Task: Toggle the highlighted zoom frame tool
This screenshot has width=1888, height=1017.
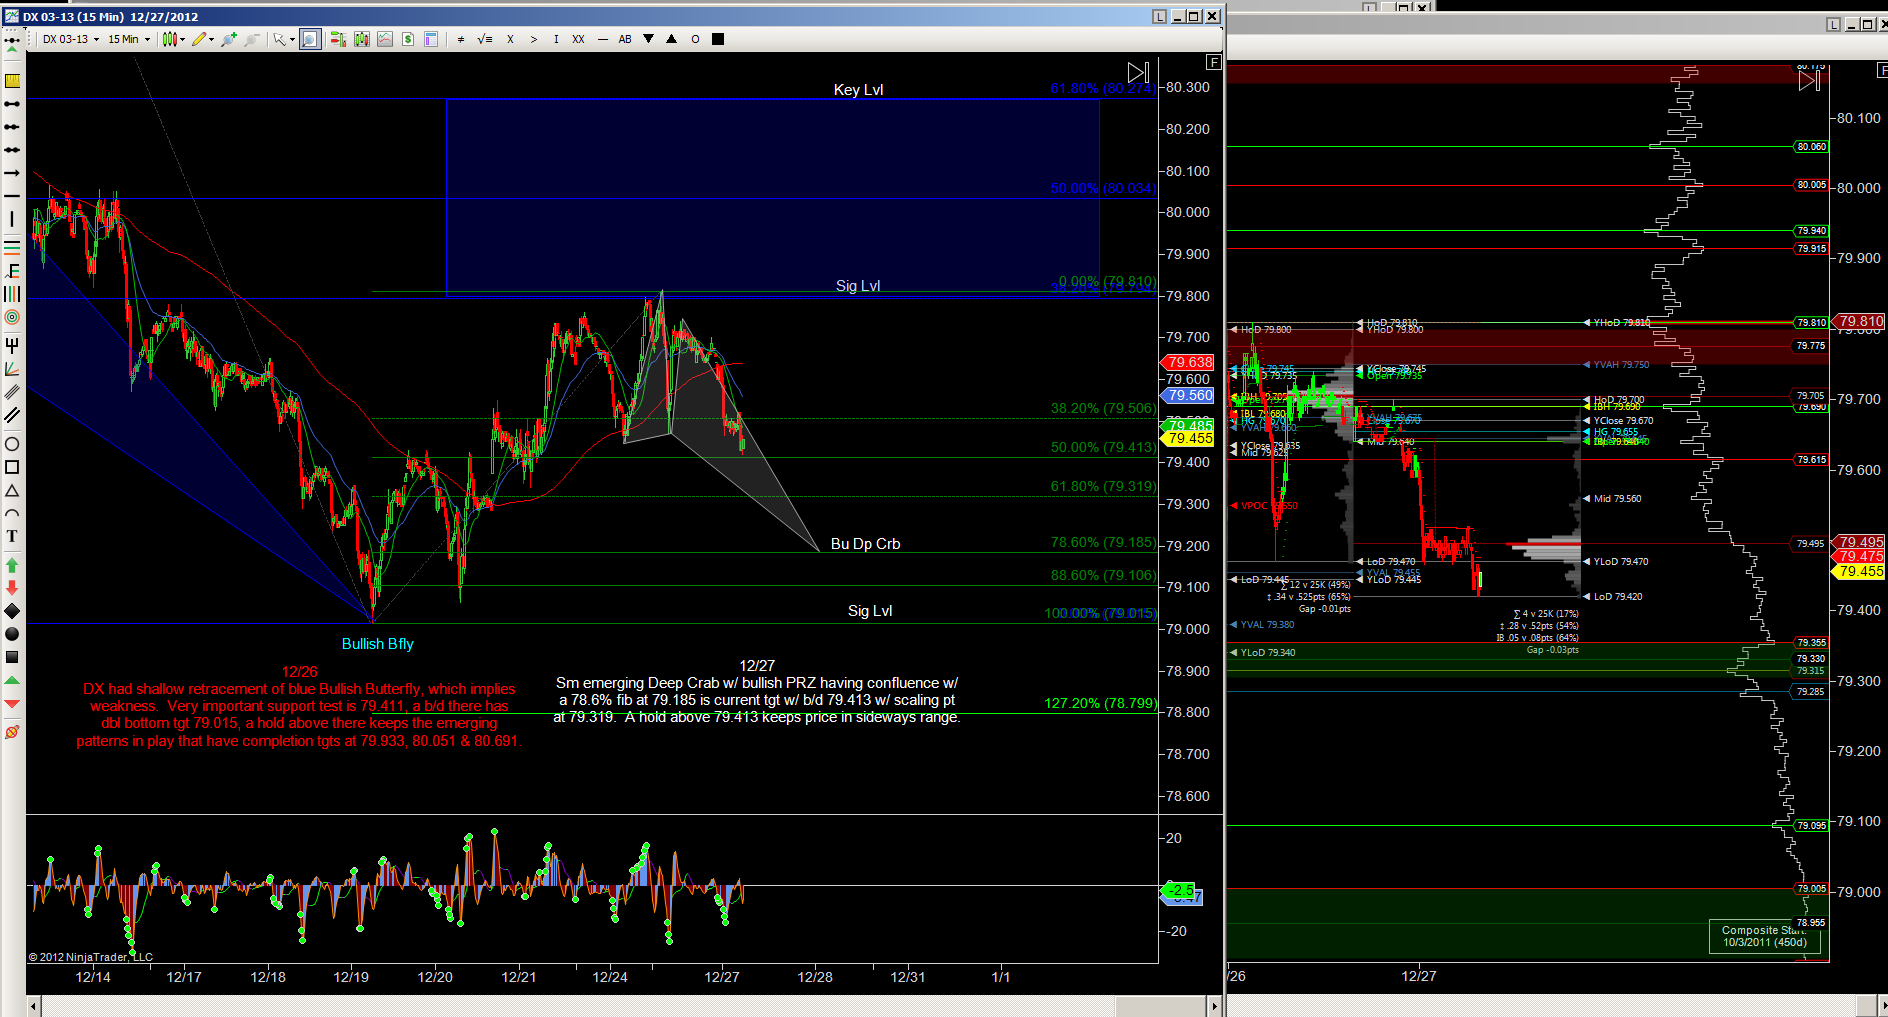Action: [x=310, y=39]
